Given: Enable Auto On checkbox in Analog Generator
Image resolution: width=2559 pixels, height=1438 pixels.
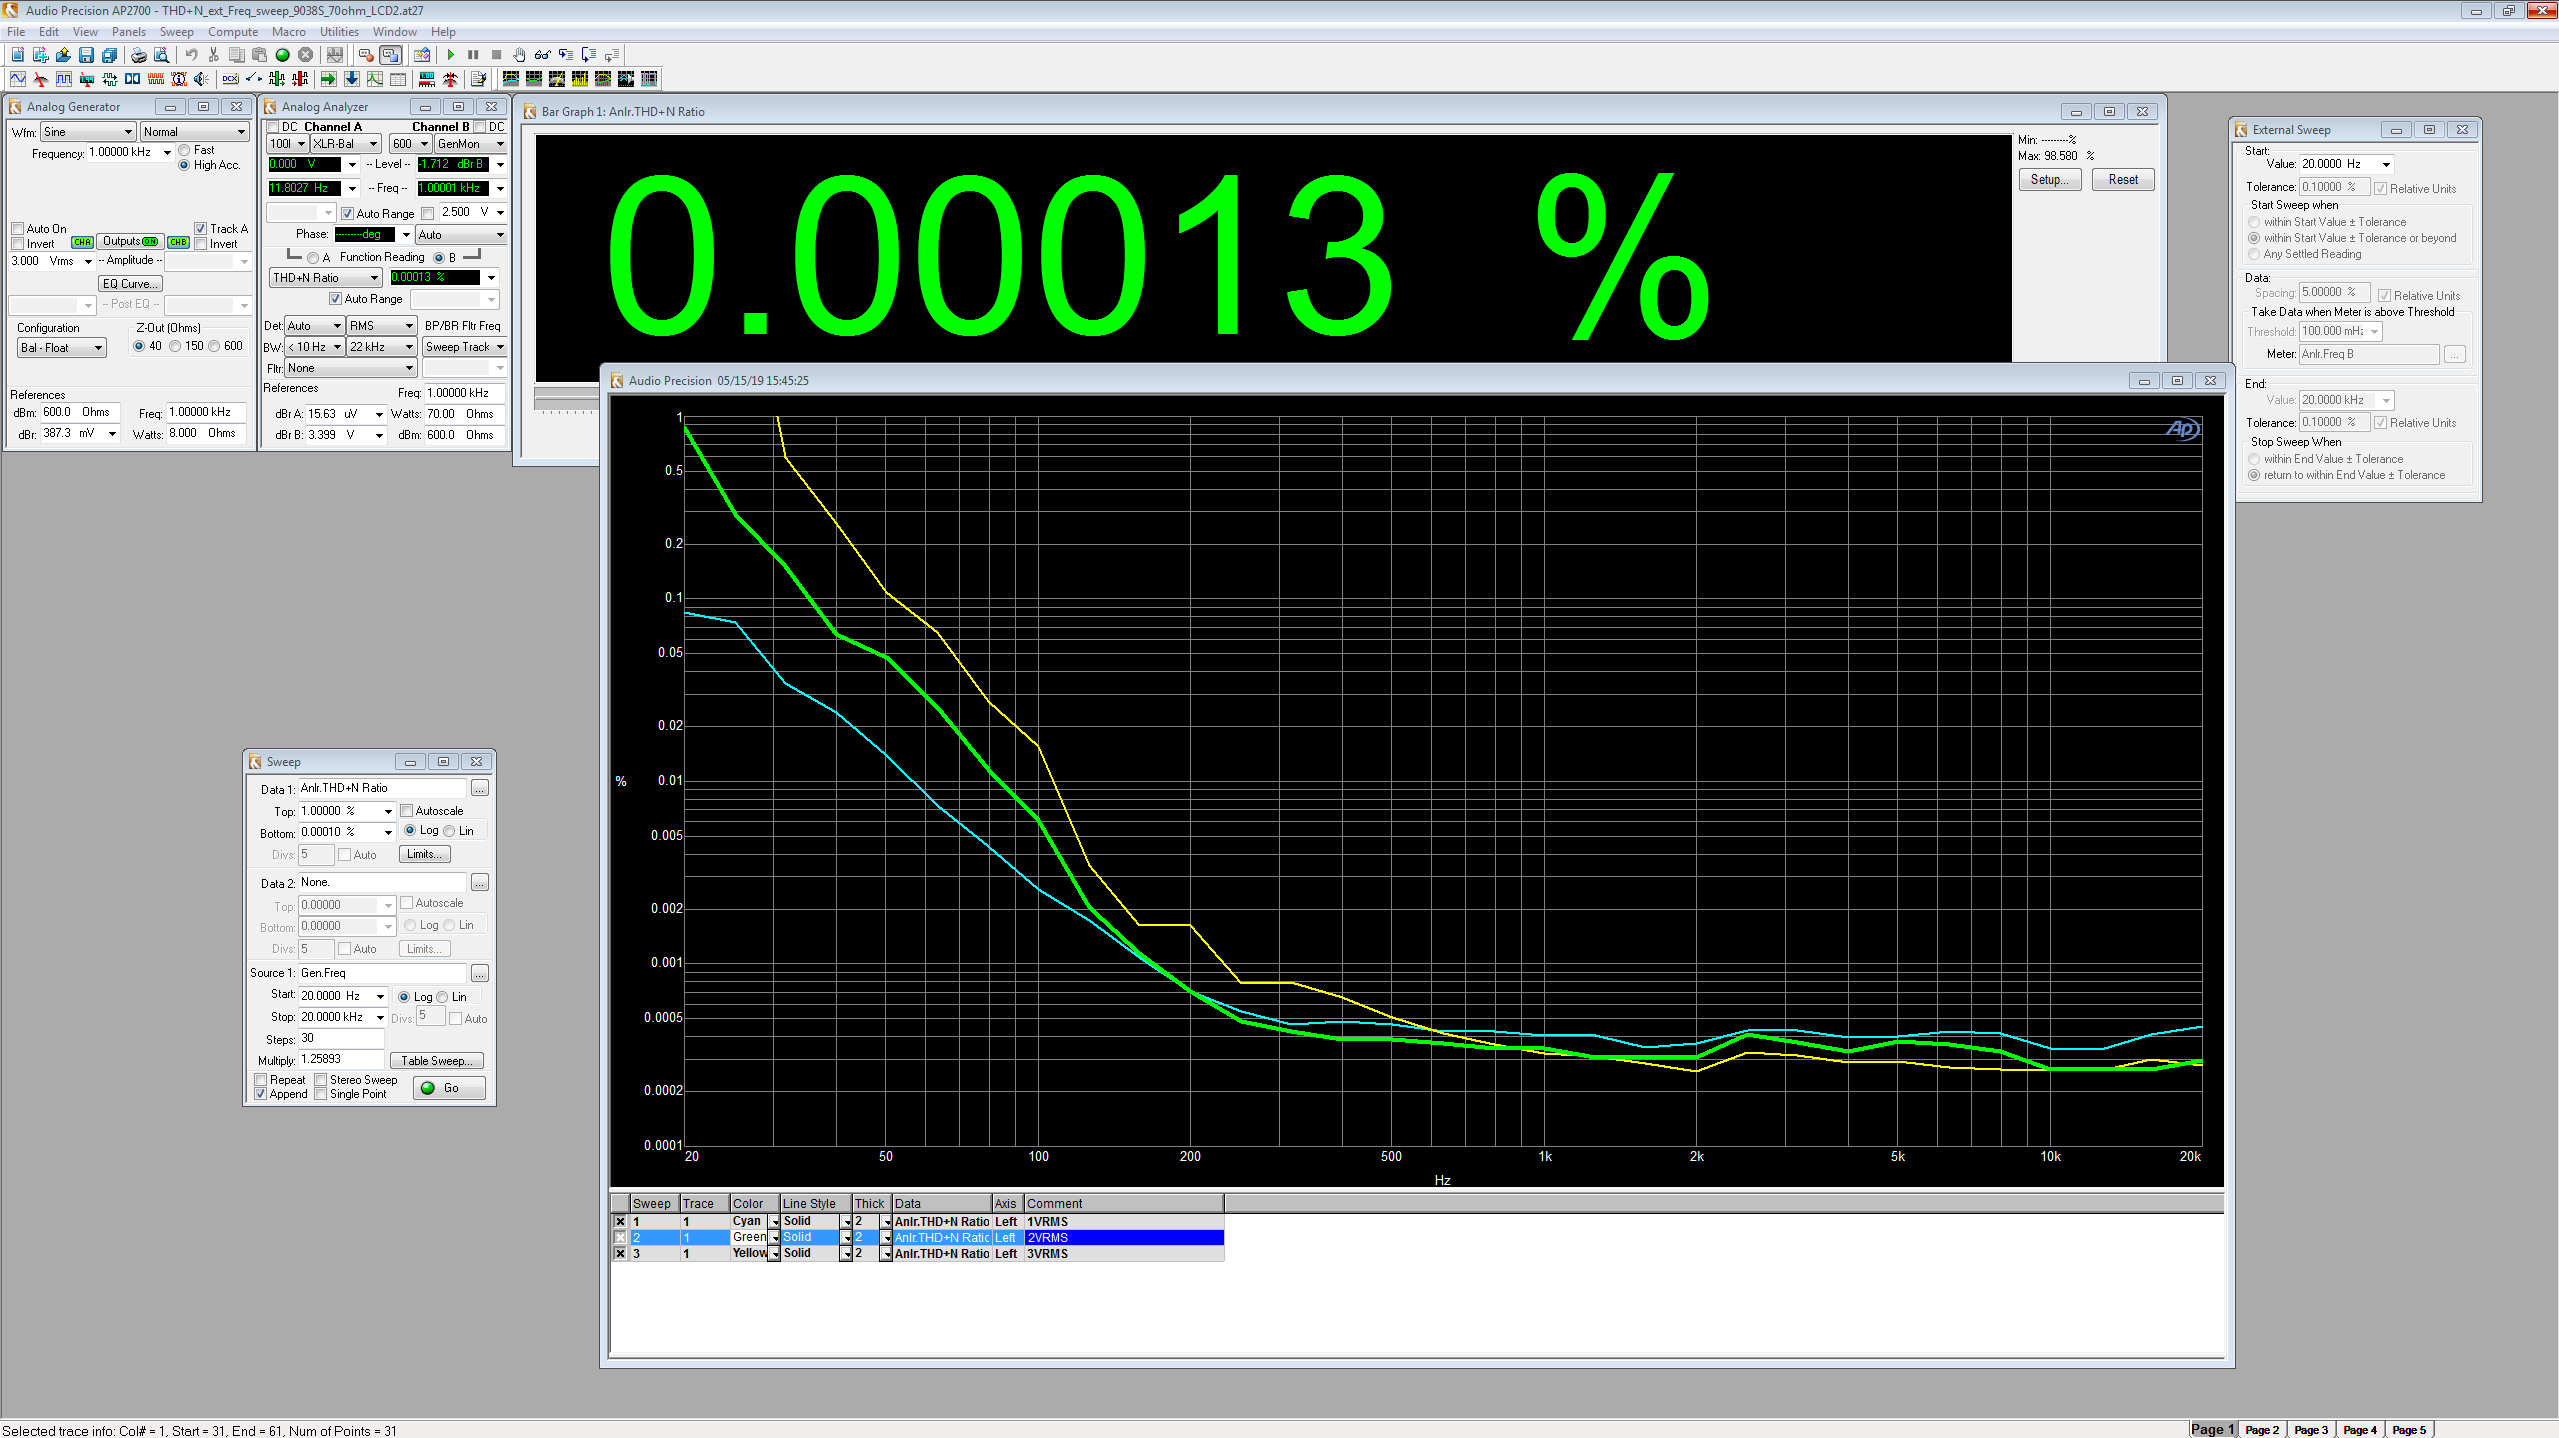Looking at the screenshot, I should tap(17, 229).
